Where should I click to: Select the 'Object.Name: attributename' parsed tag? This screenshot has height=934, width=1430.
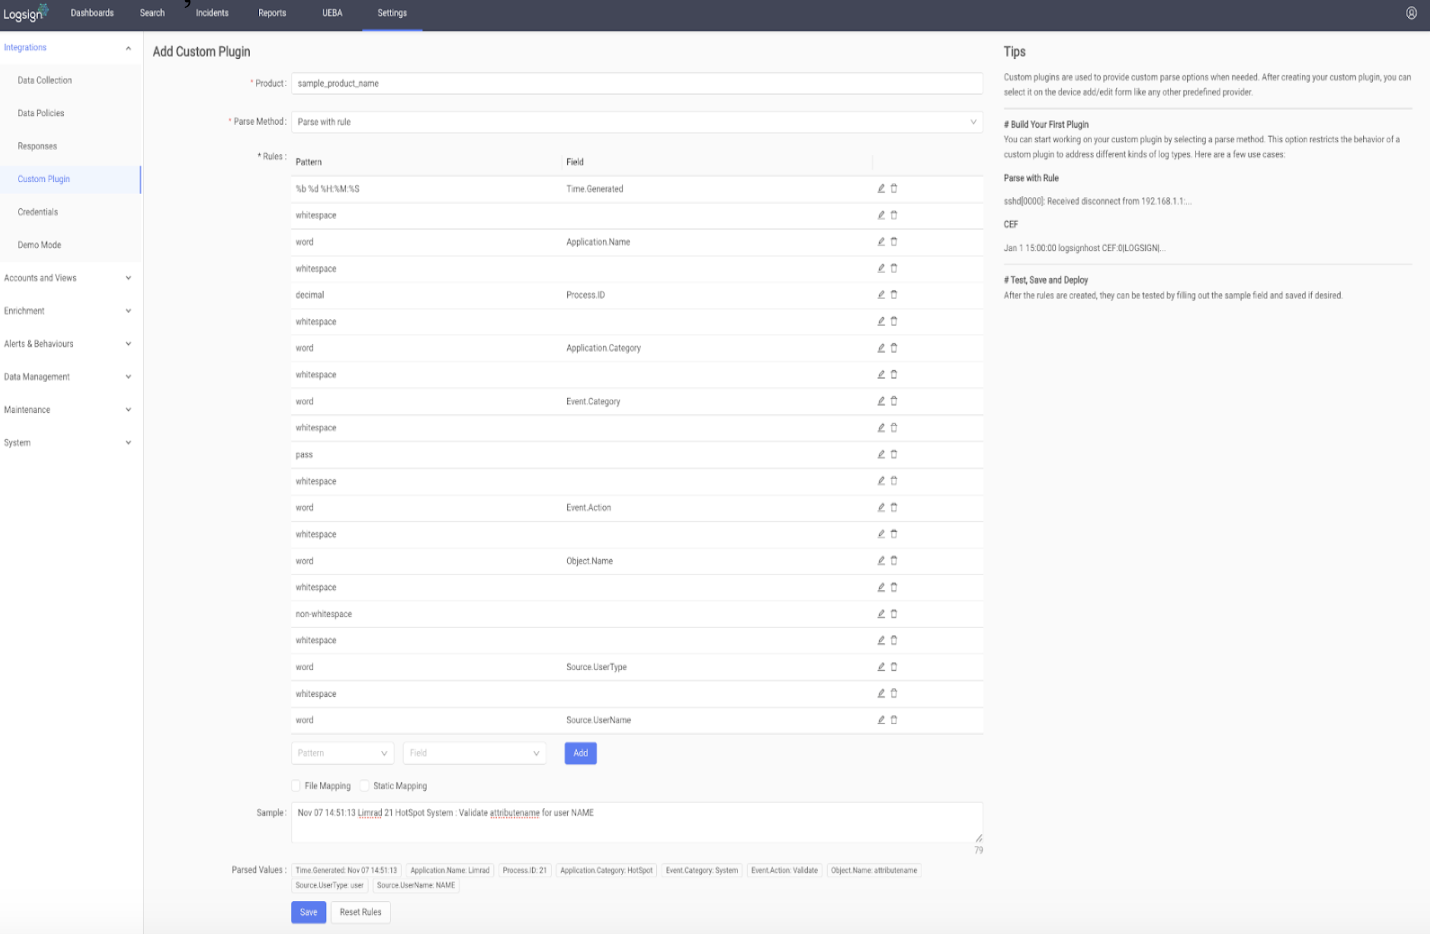click(874, 870)
